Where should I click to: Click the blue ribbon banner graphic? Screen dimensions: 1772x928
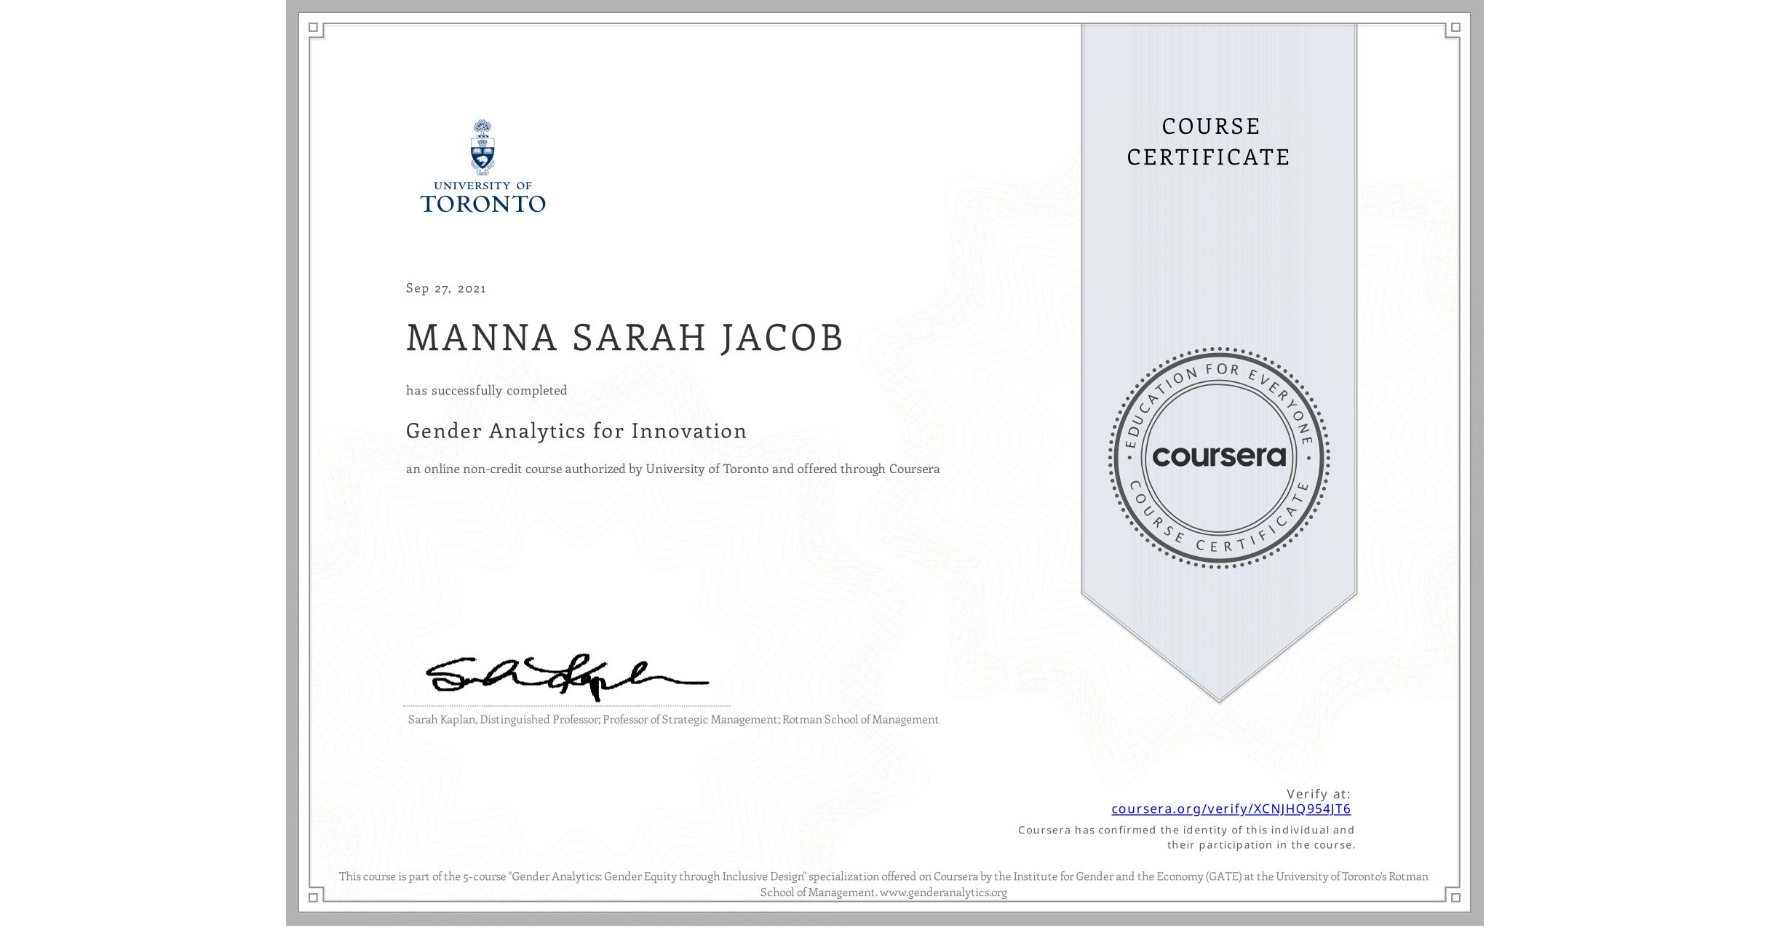point(1220,620)
